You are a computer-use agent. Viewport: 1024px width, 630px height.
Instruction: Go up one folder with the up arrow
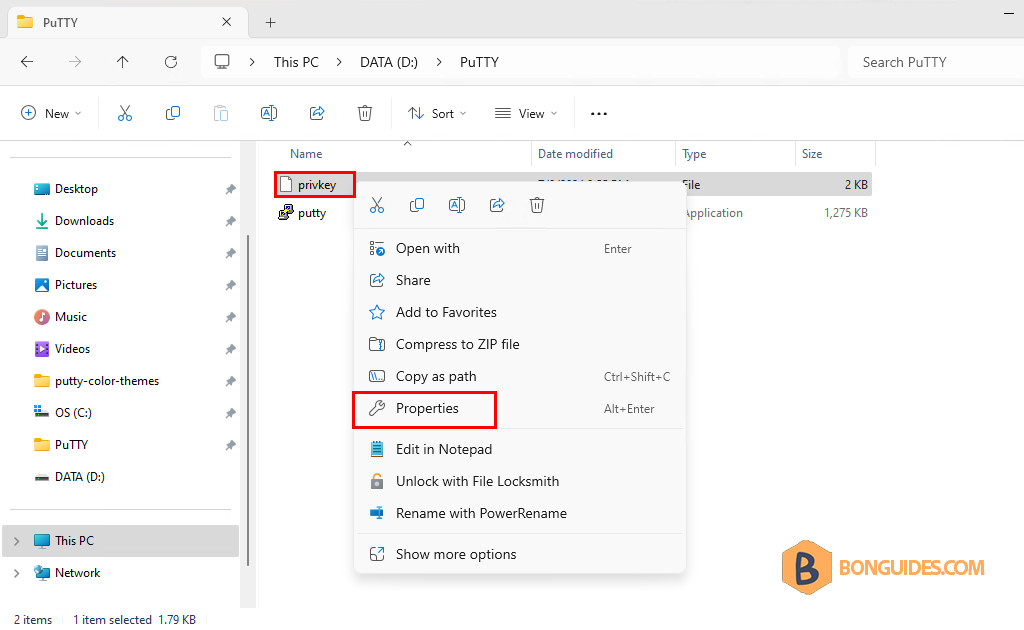click(123, 62)
